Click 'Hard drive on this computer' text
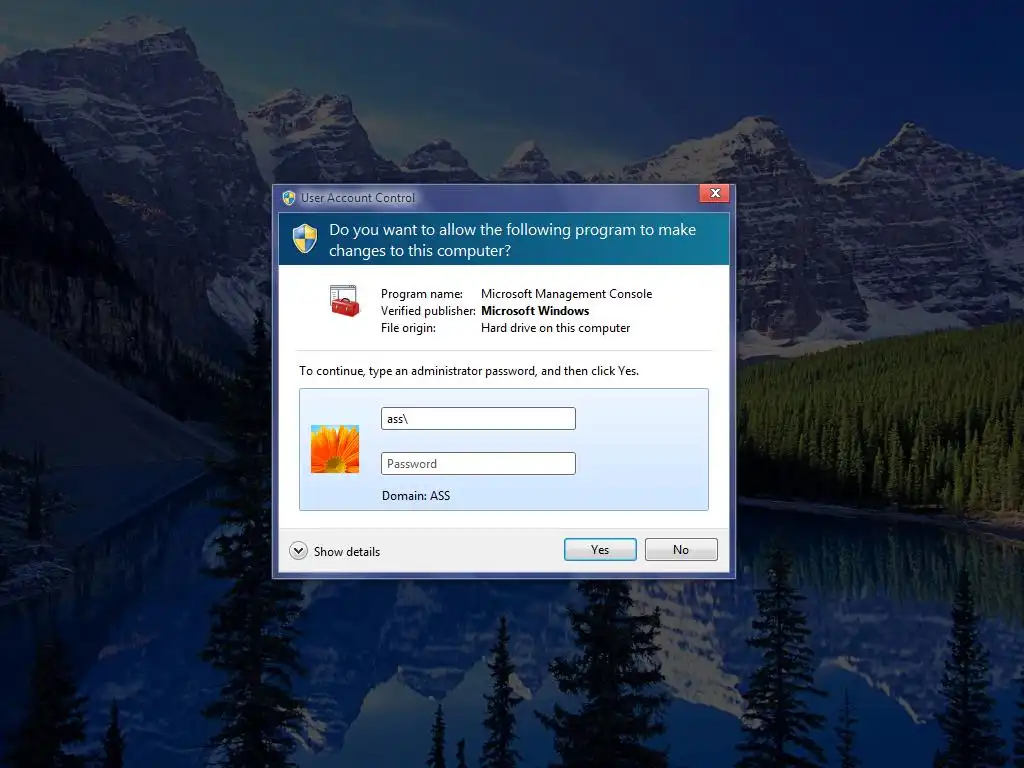This screenshot has width=1024, height=768. pos(555,328)
